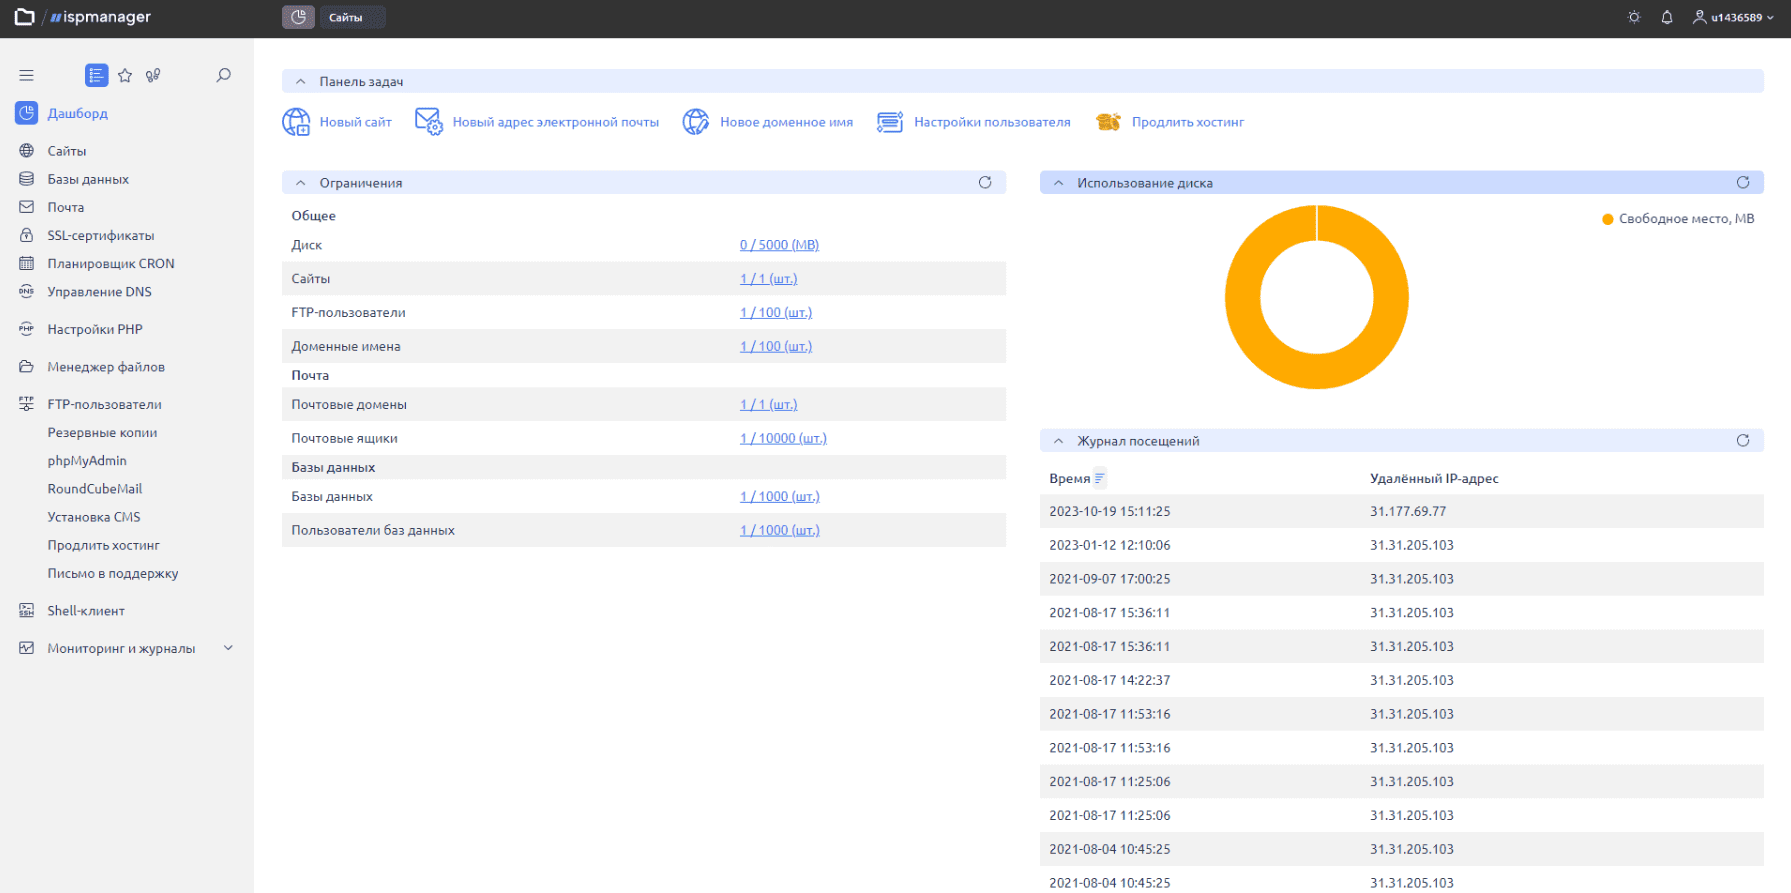The height and width of the screenshot is (893, 1791).
Task: Click the mail envelope icon in sidebar
Action: [x=27, y=207]
